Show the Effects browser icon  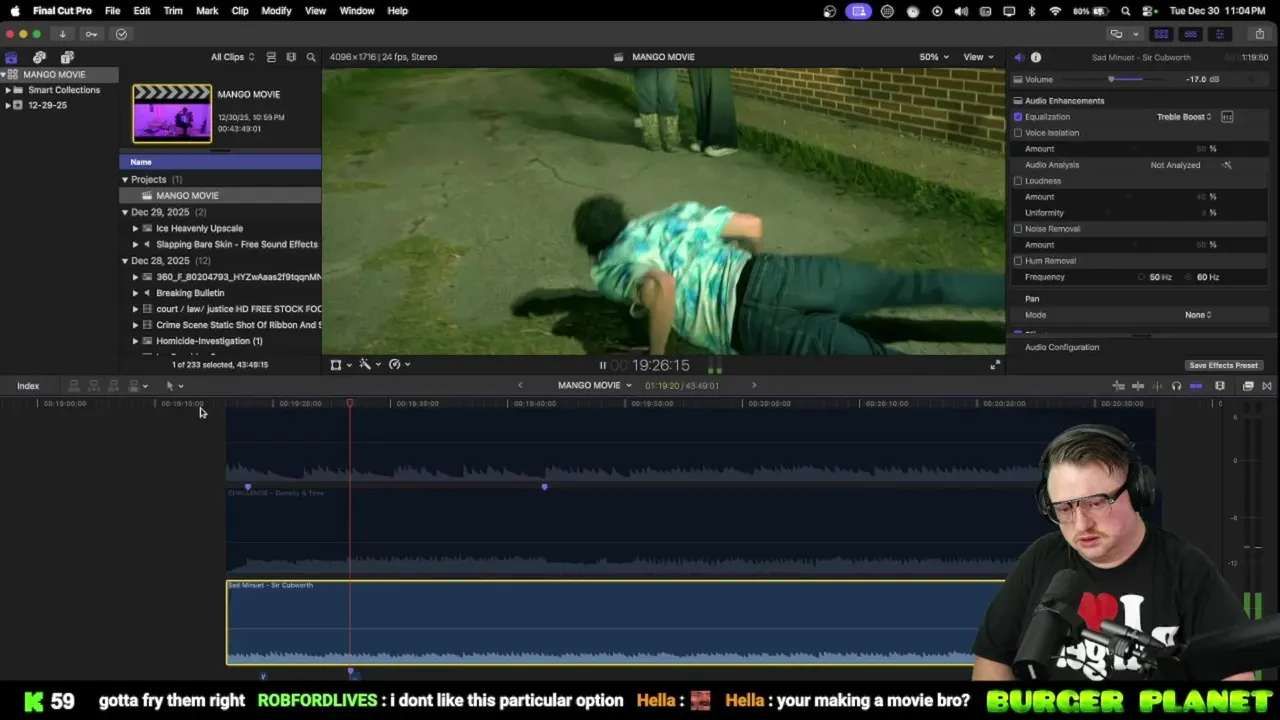[1248, 386]
